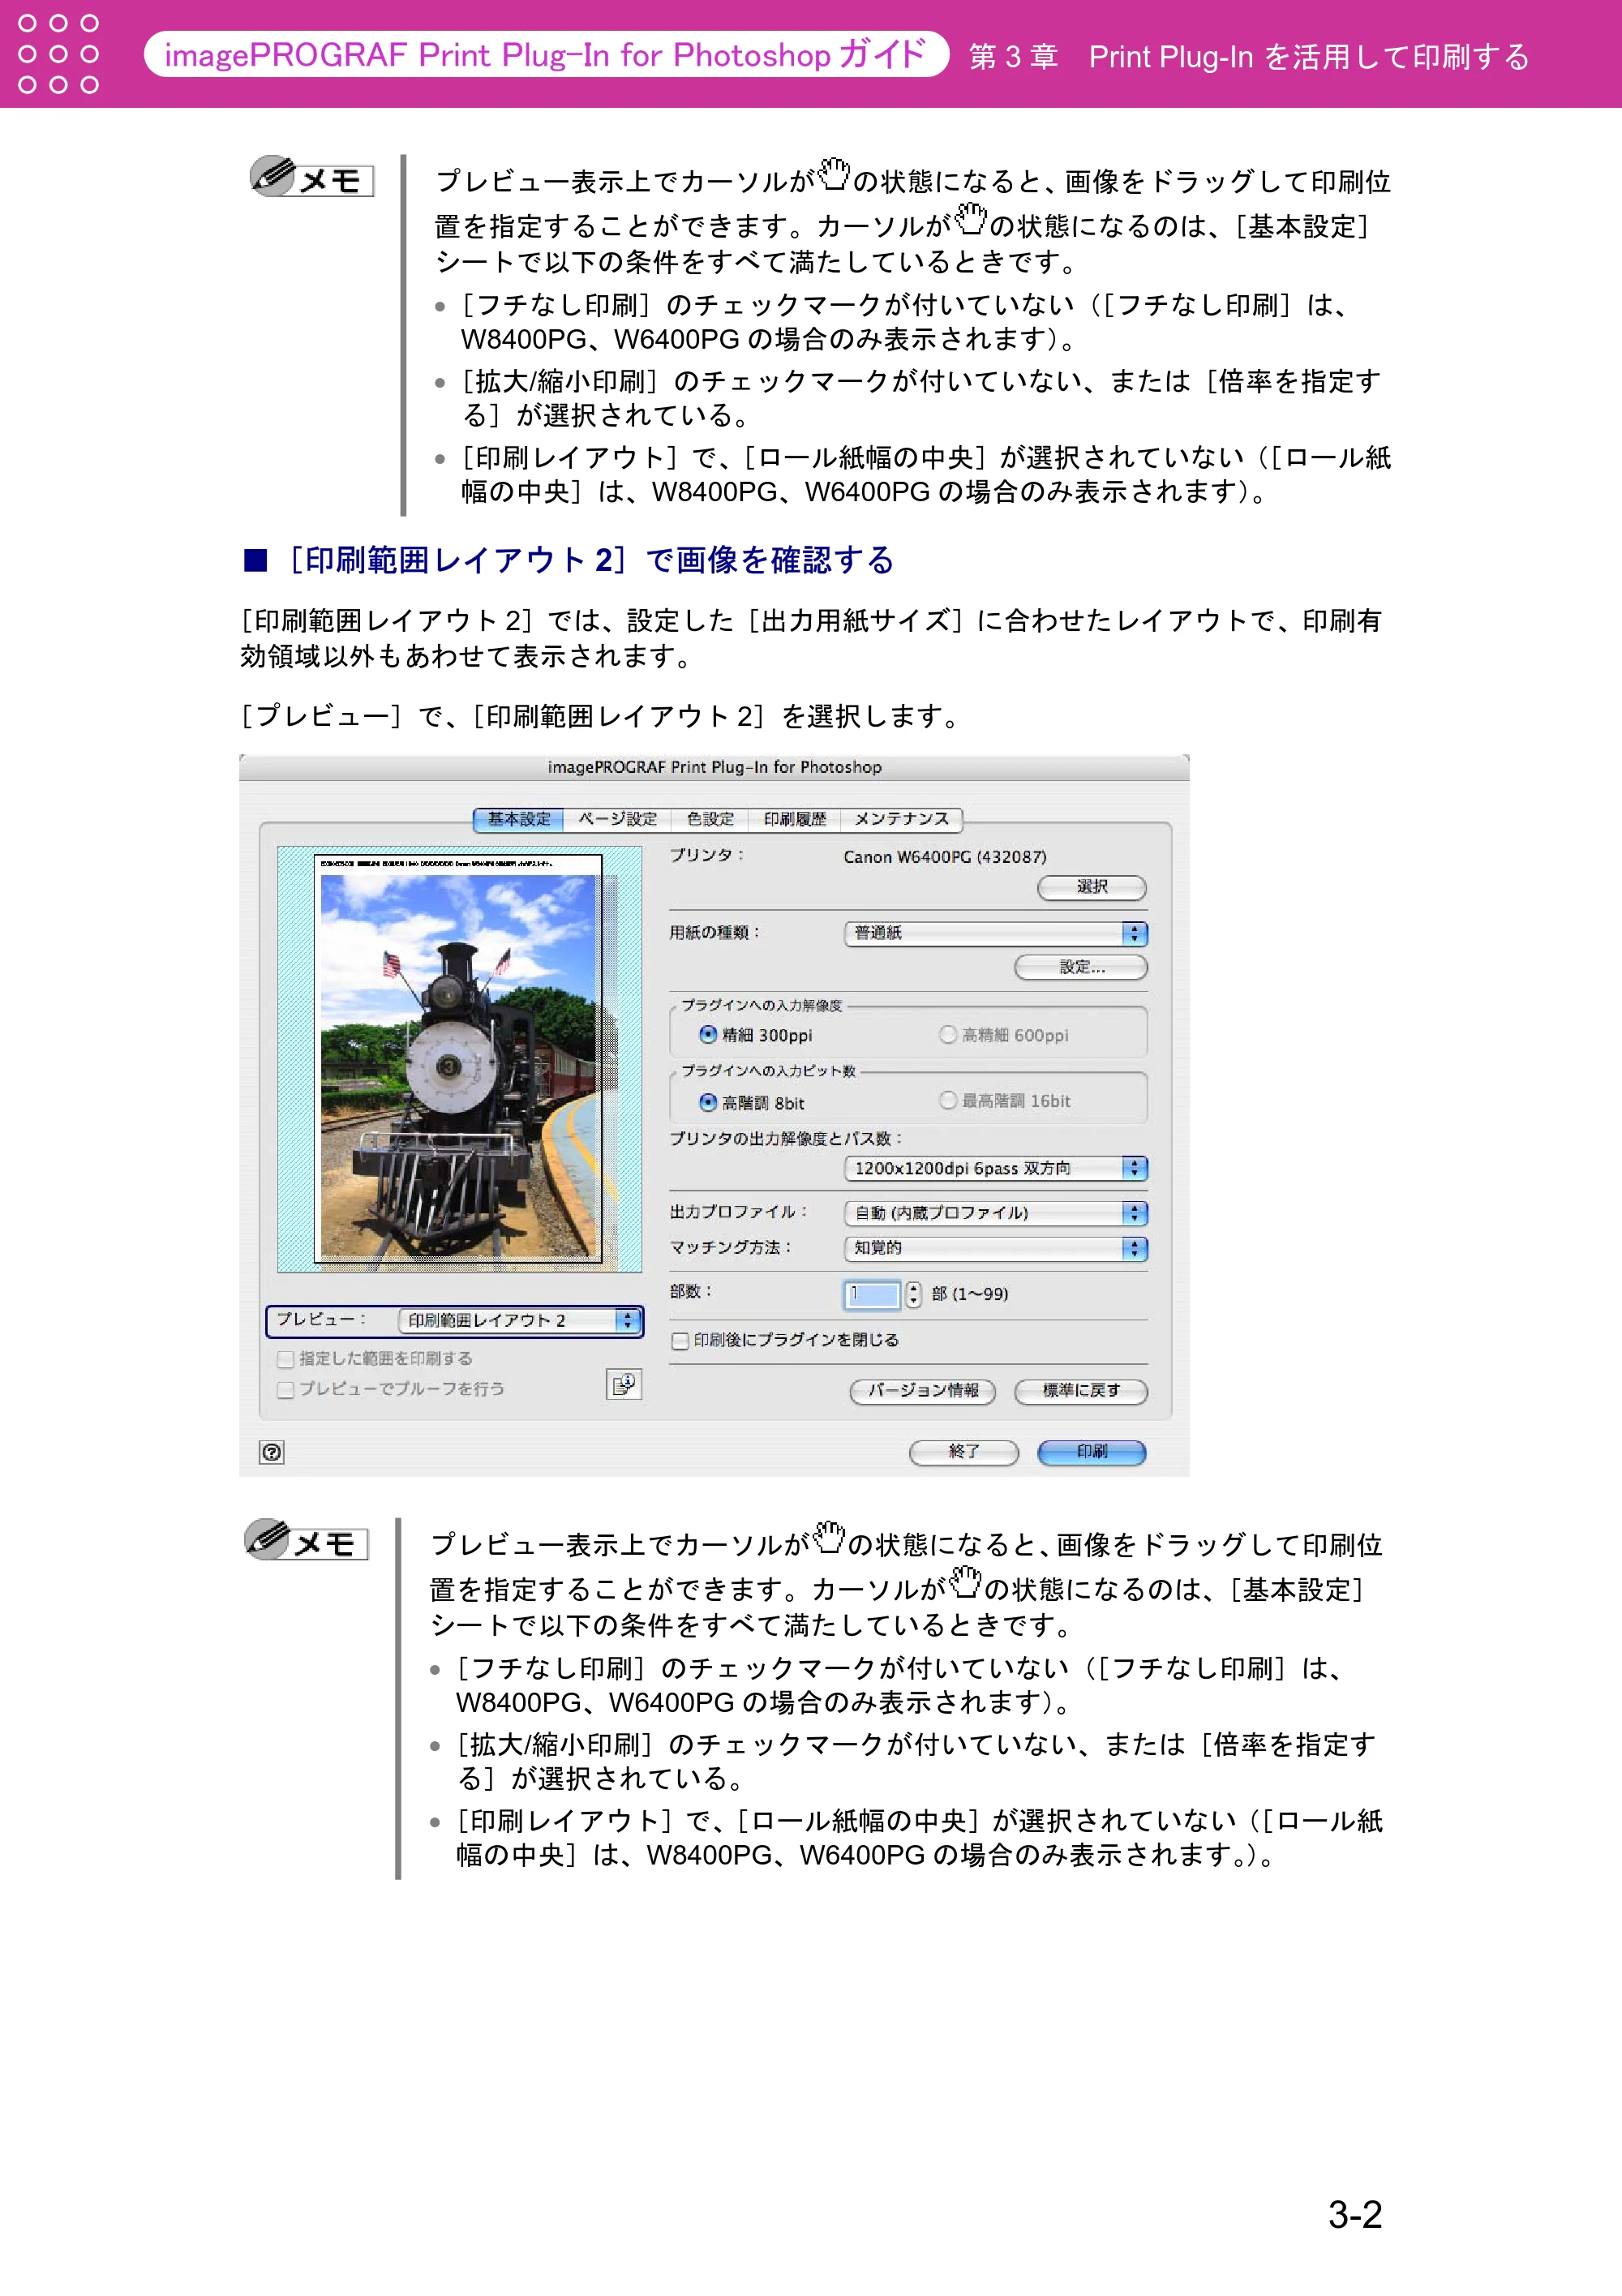Go to the メンテナンス tab
Screen dimensions: 1622x2296
point(901,819)
